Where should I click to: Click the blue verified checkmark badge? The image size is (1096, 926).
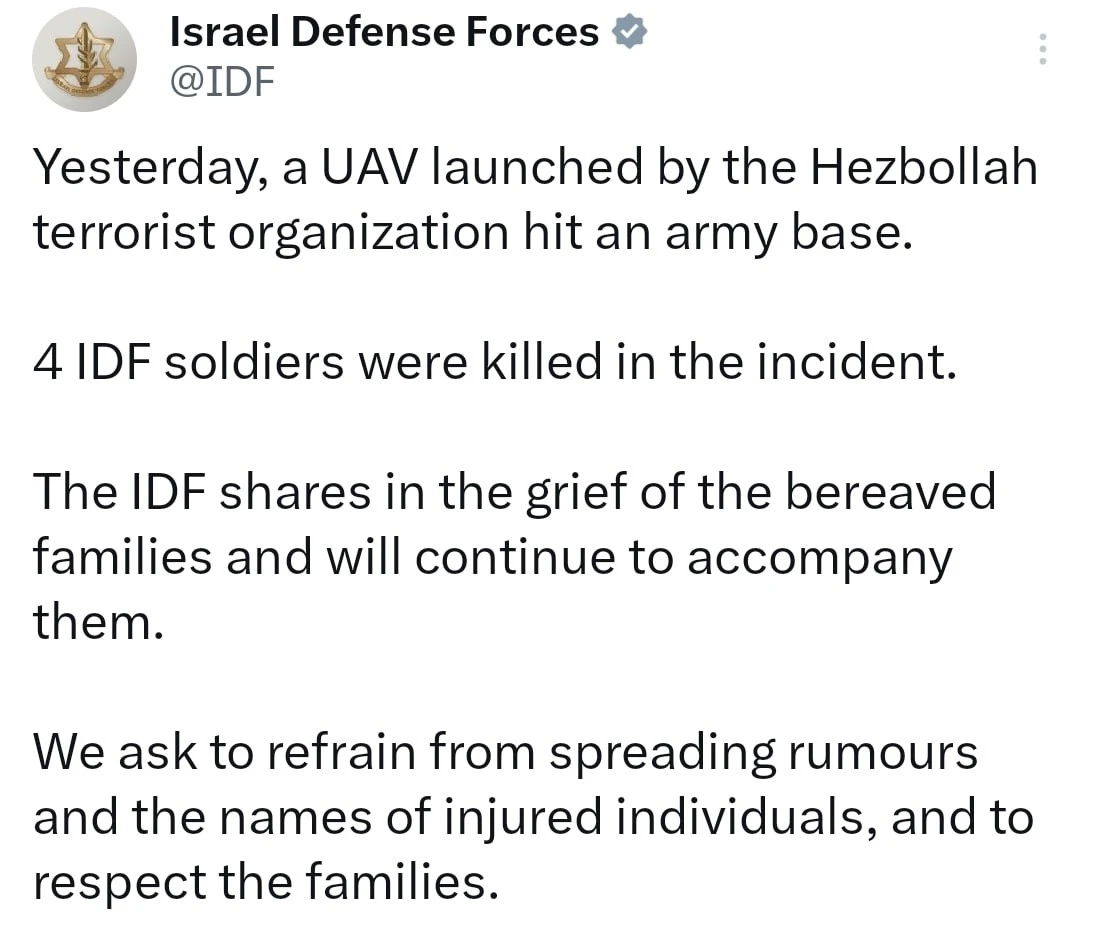(629, 33)
